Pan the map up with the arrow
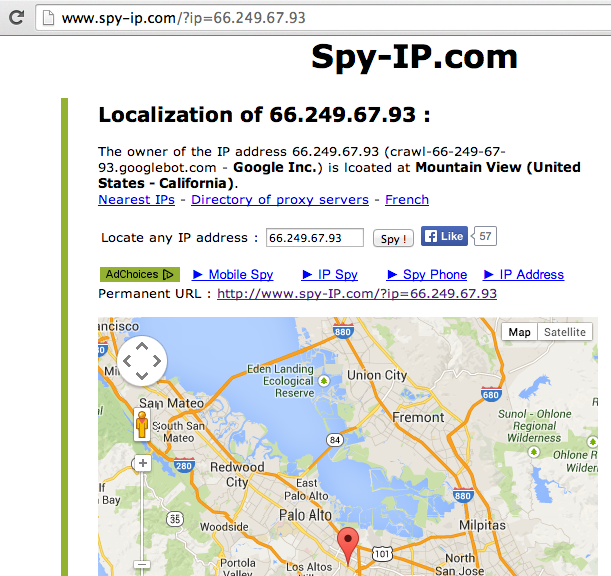The image size is (611, 576). [142, 346]
